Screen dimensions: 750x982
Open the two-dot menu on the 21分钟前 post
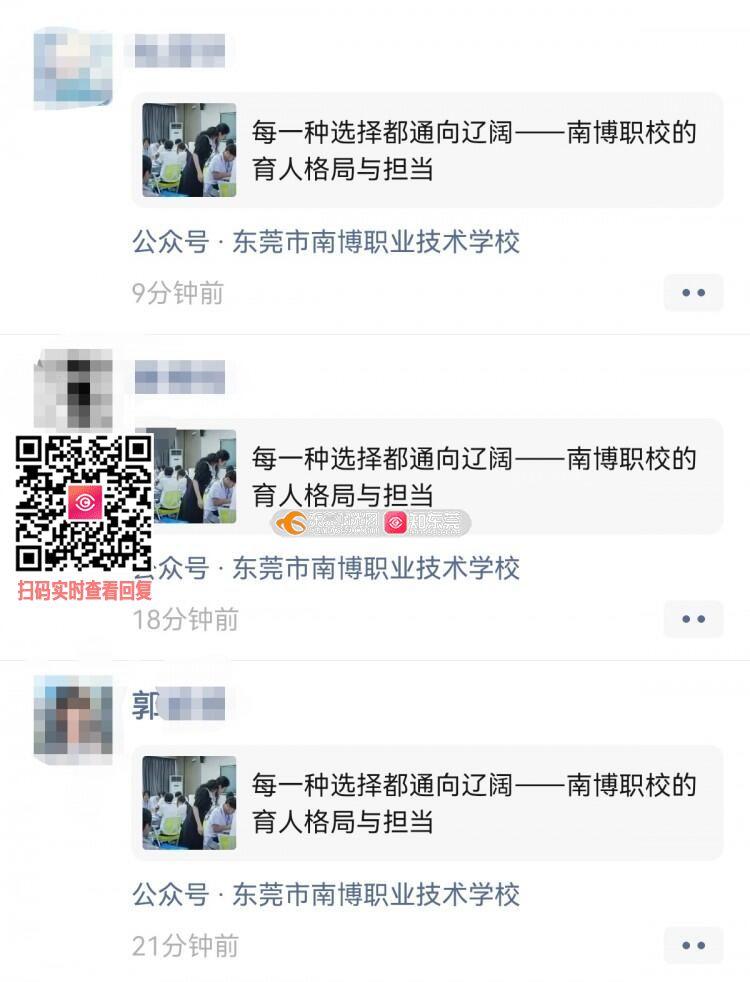pos(693,945)
